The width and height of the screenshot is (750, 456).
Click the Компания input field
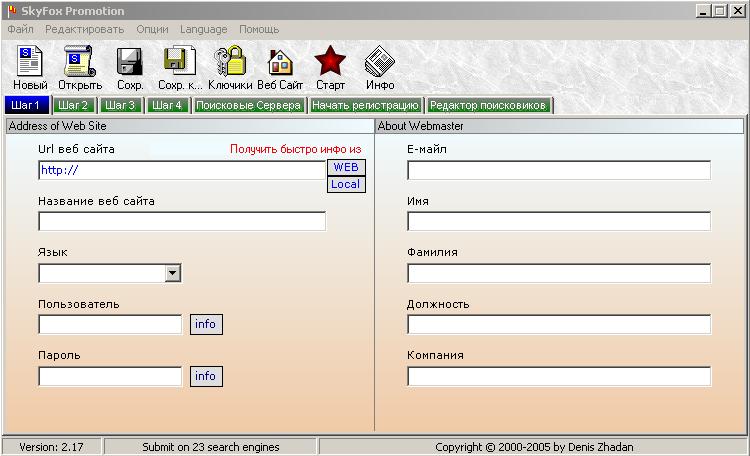click(x=559, y=376)
